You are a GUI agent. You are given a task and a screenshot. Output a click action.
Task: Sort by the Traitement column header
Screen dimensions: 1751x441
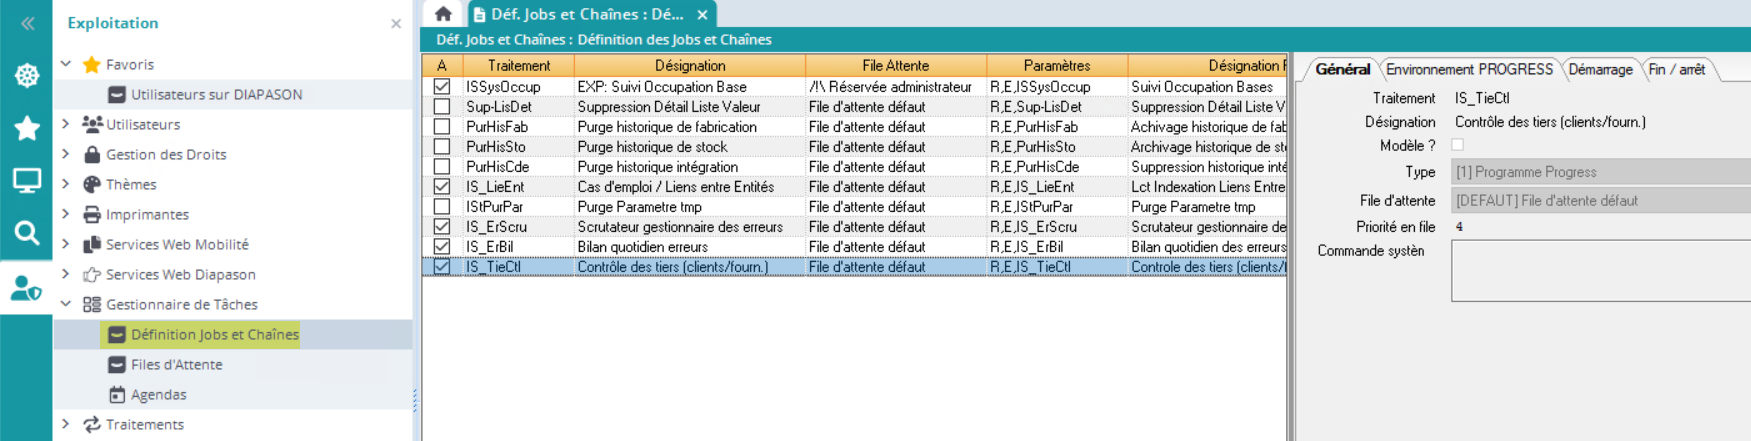(x=519, y=65)
